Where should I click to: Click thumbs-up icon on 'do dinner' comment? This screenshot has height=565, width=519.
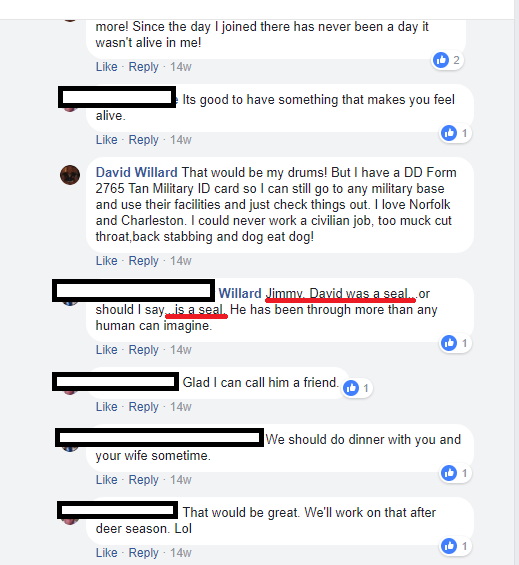tap(449, 473)
